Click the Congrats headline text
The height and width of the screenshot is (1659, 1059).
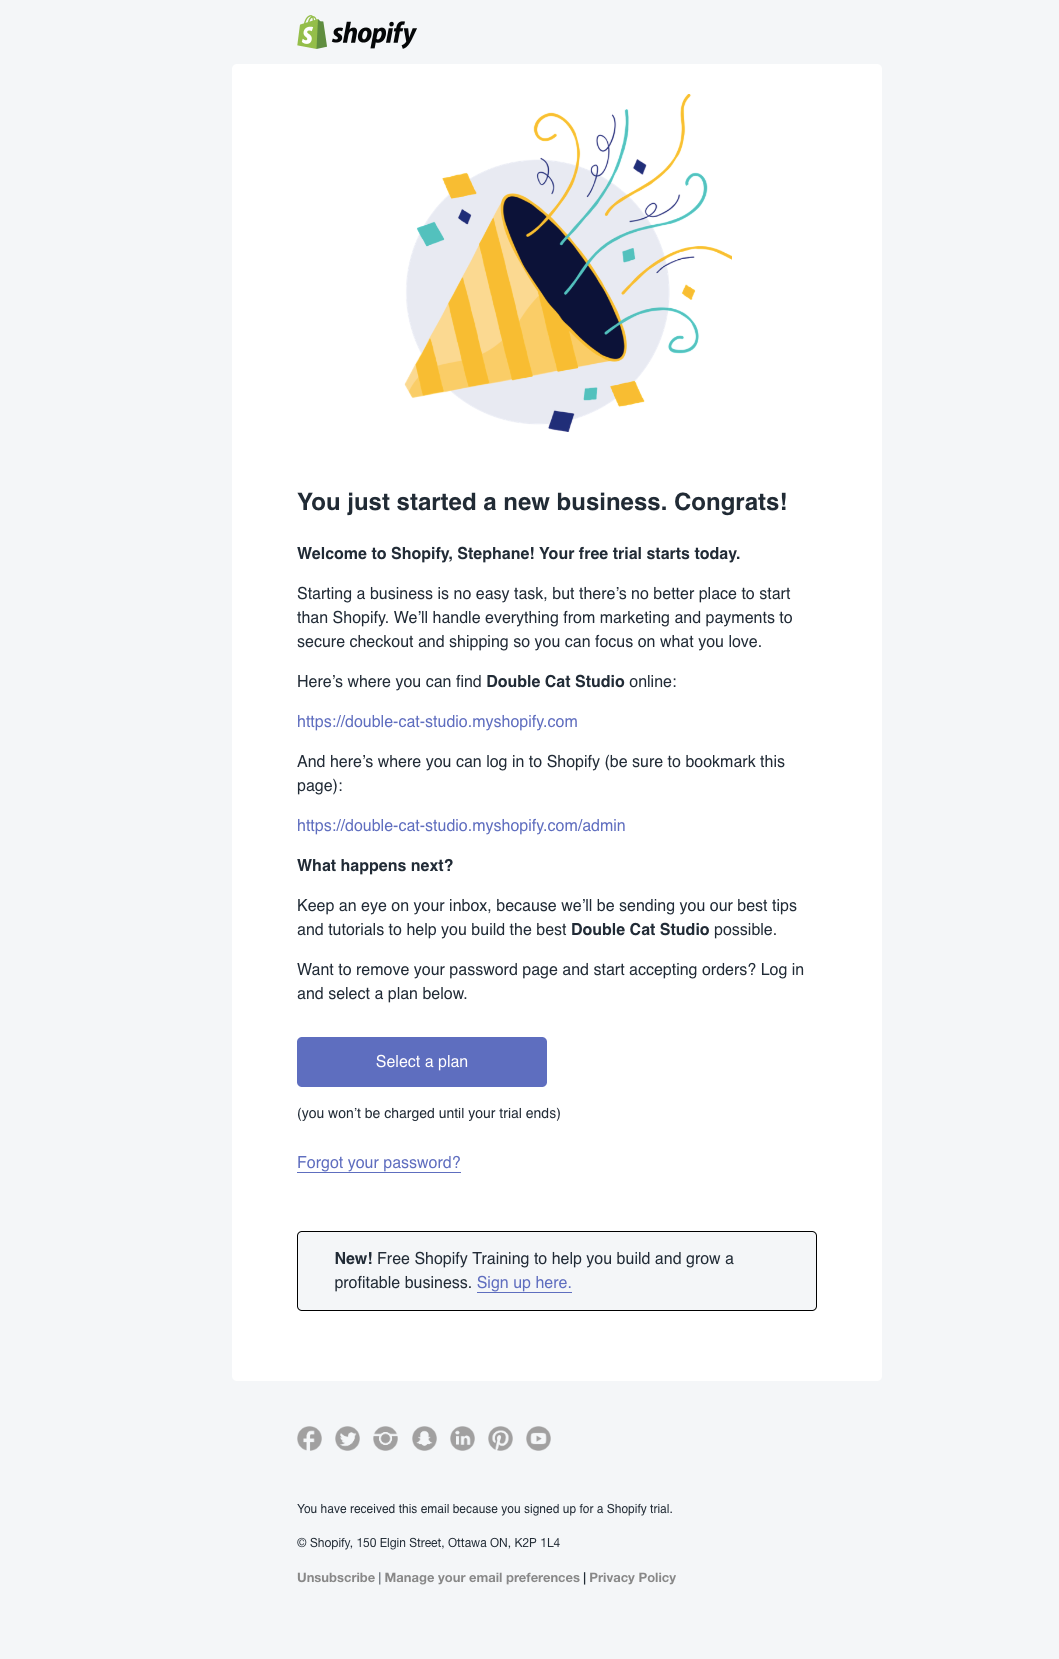pyautogui.click(x=542, y=502)
